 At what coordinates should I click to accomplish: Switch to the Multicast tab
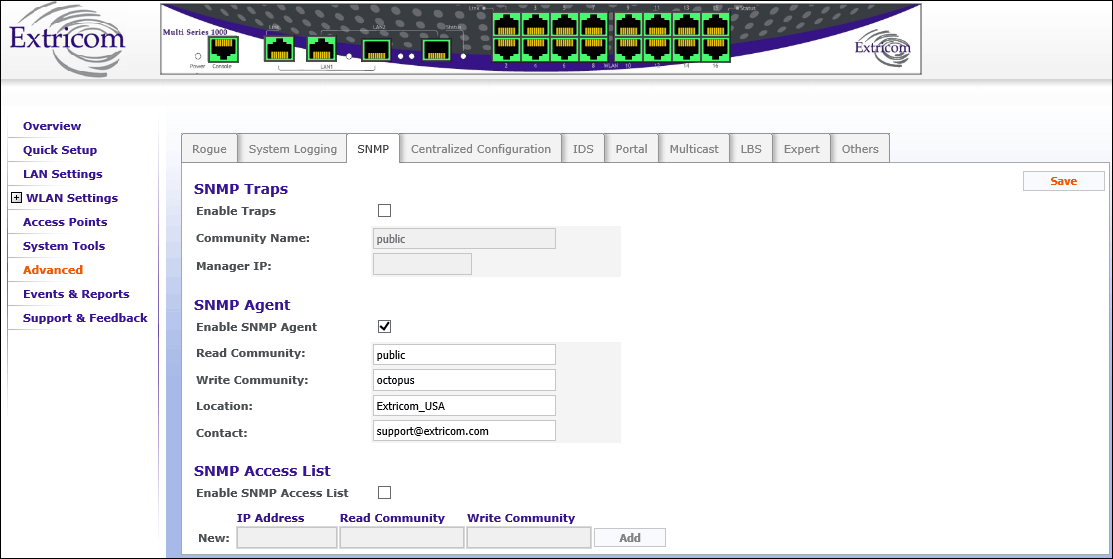pos(694,149)
